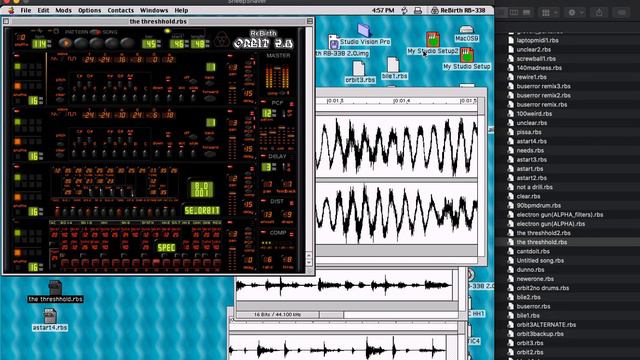Open the Finder action gear dropdown
640x360 pixels.
tap(576, 13)
